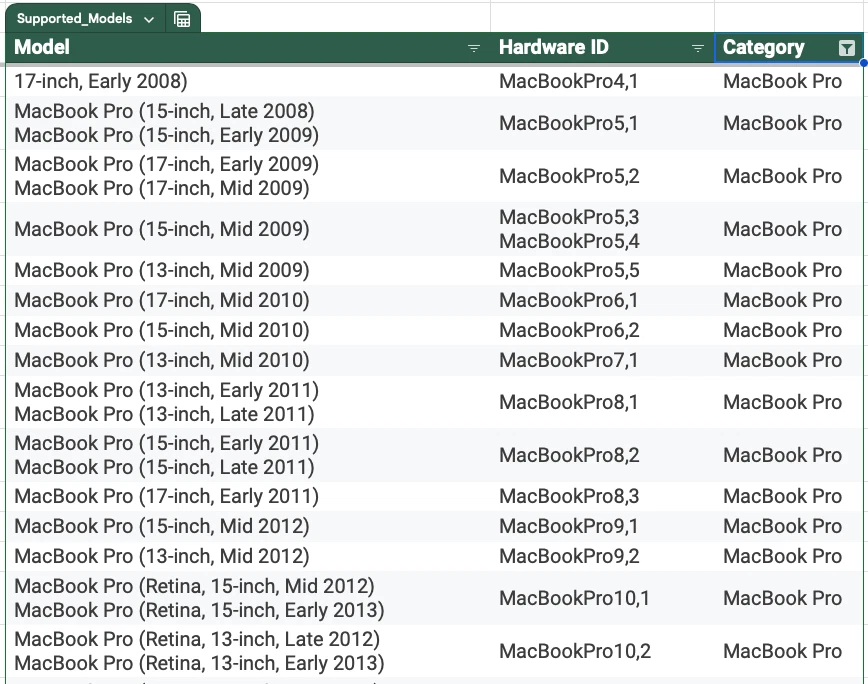Open the active Category filter icon

tap(846, 48)
